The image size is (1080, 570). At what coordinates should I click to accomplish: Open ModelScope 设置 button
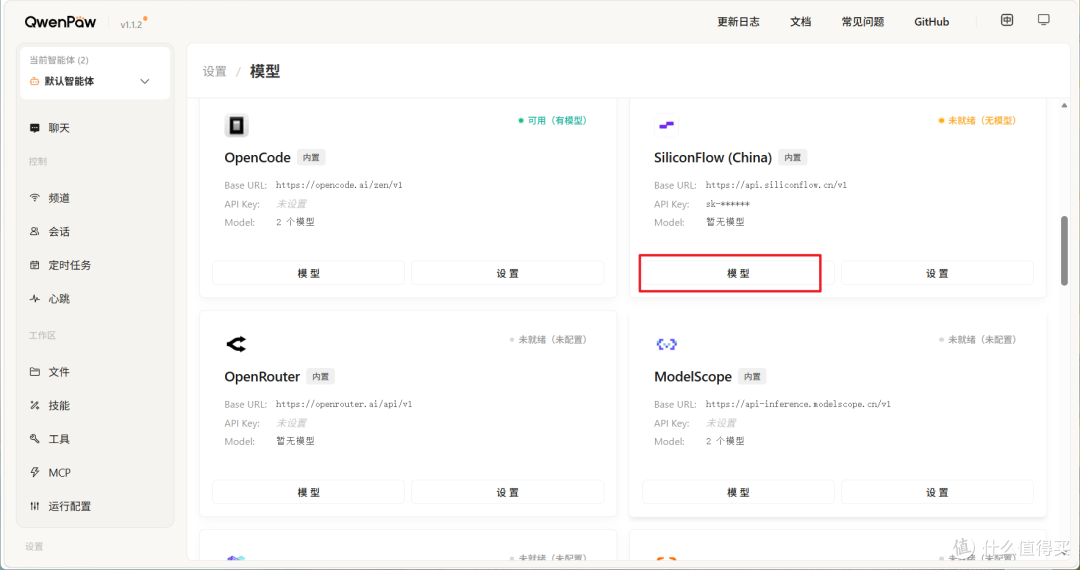click(937, 492)
